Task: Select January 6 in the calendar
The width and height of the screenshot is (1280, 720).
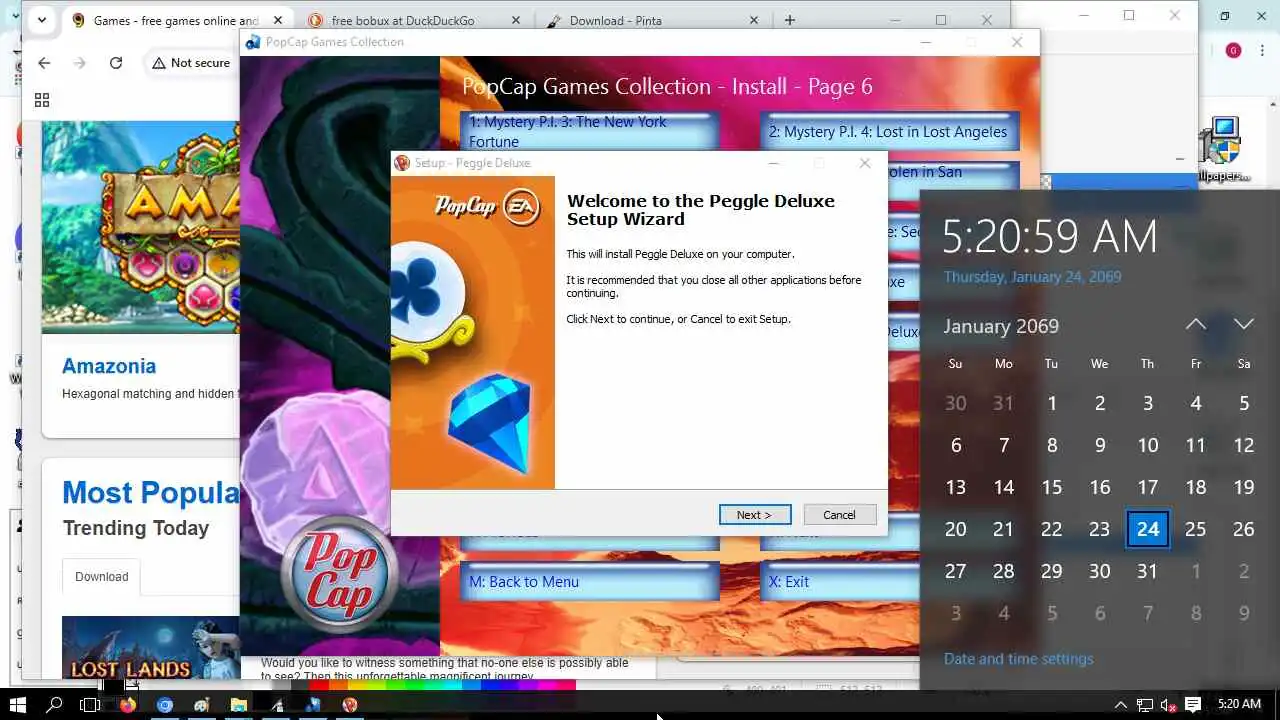Action: (x=956, y=445)
